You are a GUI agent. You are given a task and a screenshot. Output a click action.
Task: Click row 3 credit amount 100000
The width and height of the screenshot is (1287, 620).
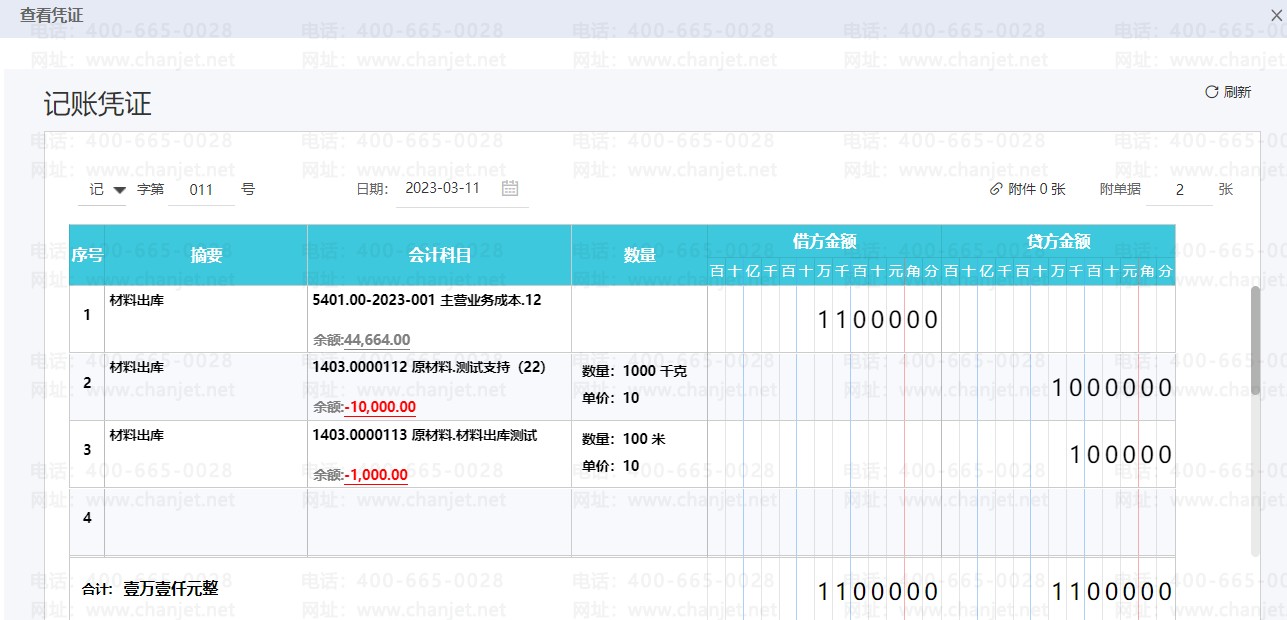coord(1121,455)
